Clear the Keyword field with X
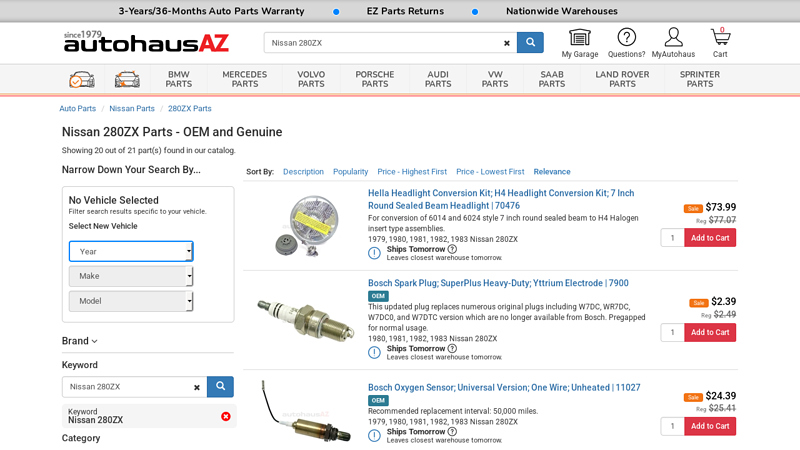The image size is (800, 450). 196,387
